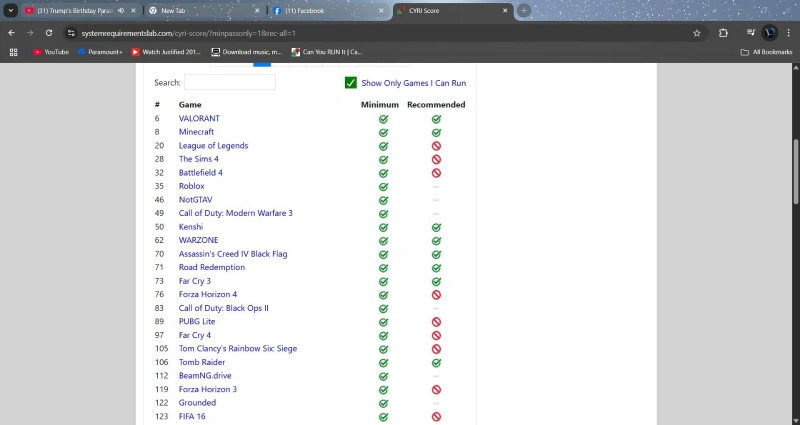Click the Show Only Games I Can Run label
Image resolution: width=800 pixels, height=425 pixels.
(414, 83)
